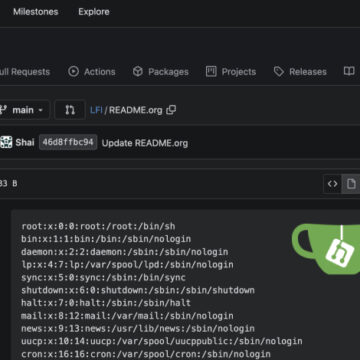Click the Actions play circle icon
Image resolution: width=360 pixels, height=360 pixels.
click(73, 71)
